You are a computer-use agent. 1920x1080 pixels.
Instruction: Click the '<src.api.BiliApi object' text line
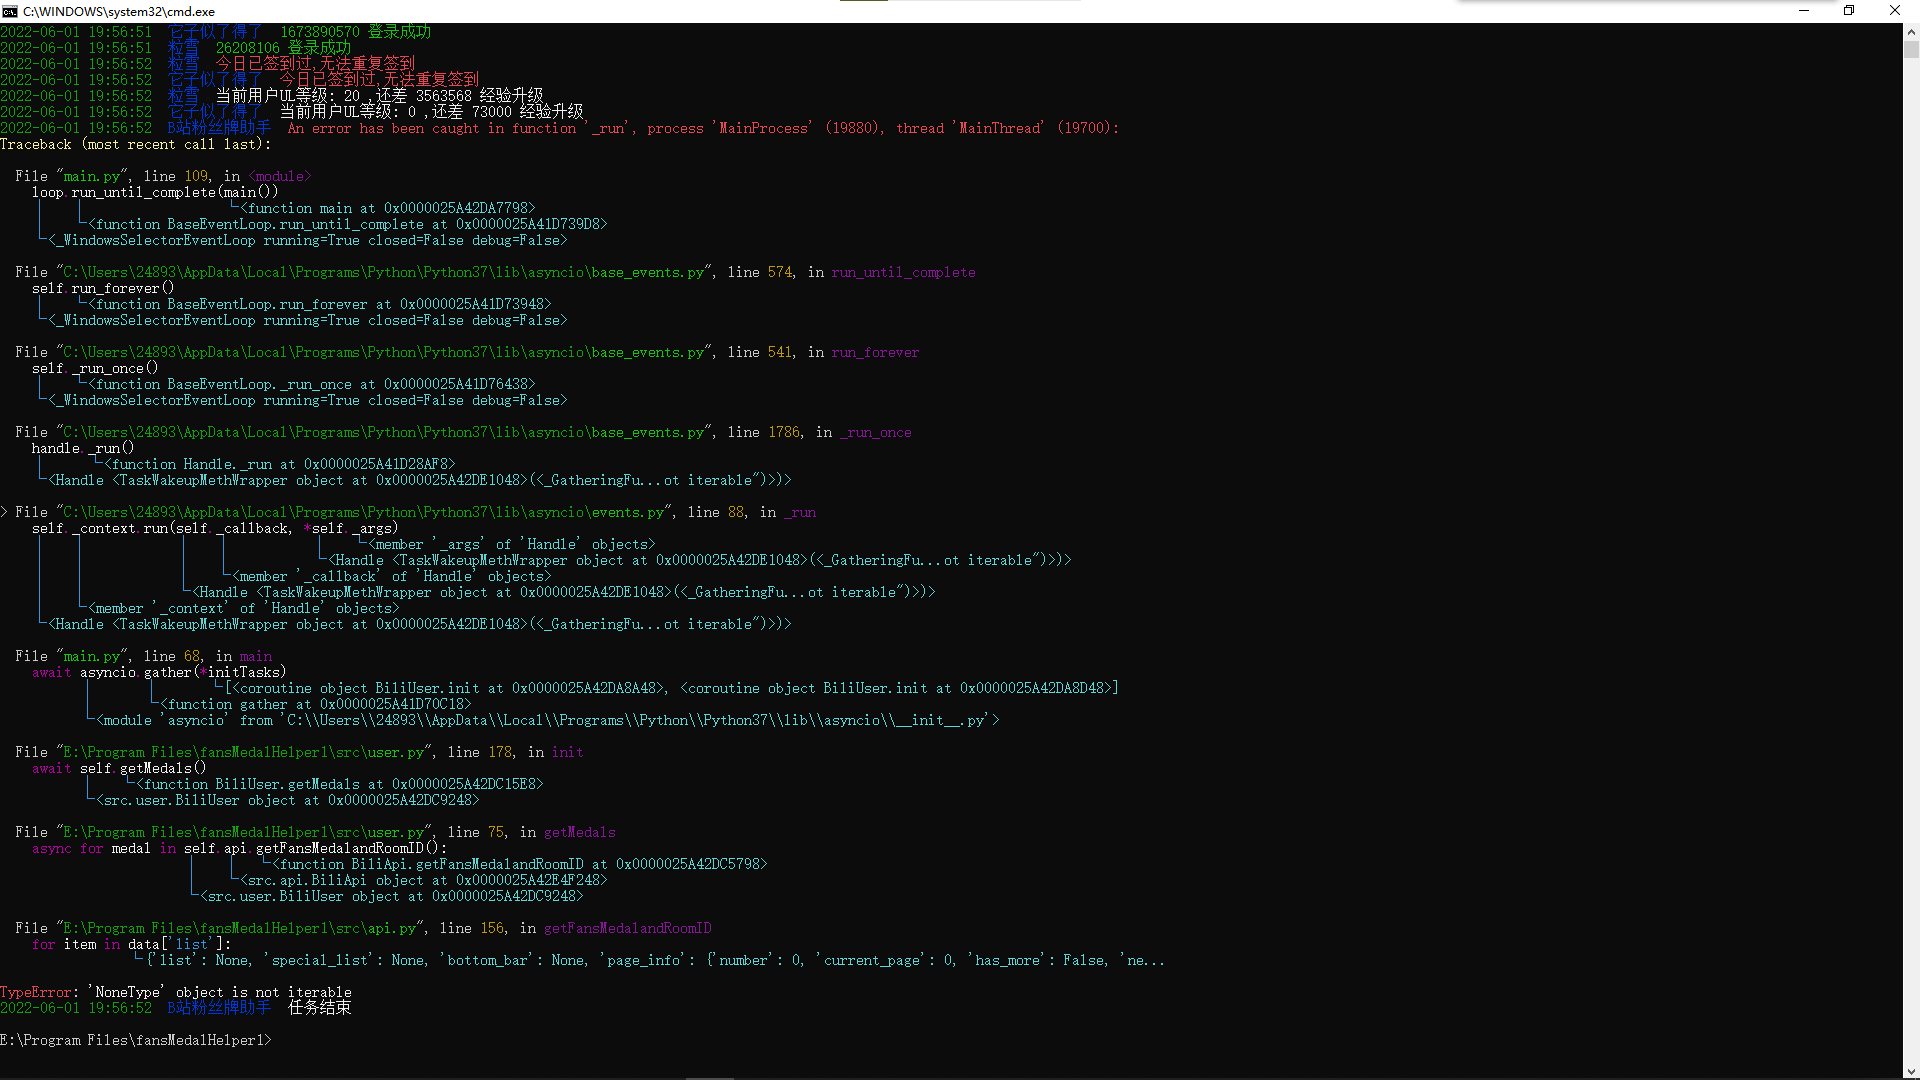[x=423, y=880]
